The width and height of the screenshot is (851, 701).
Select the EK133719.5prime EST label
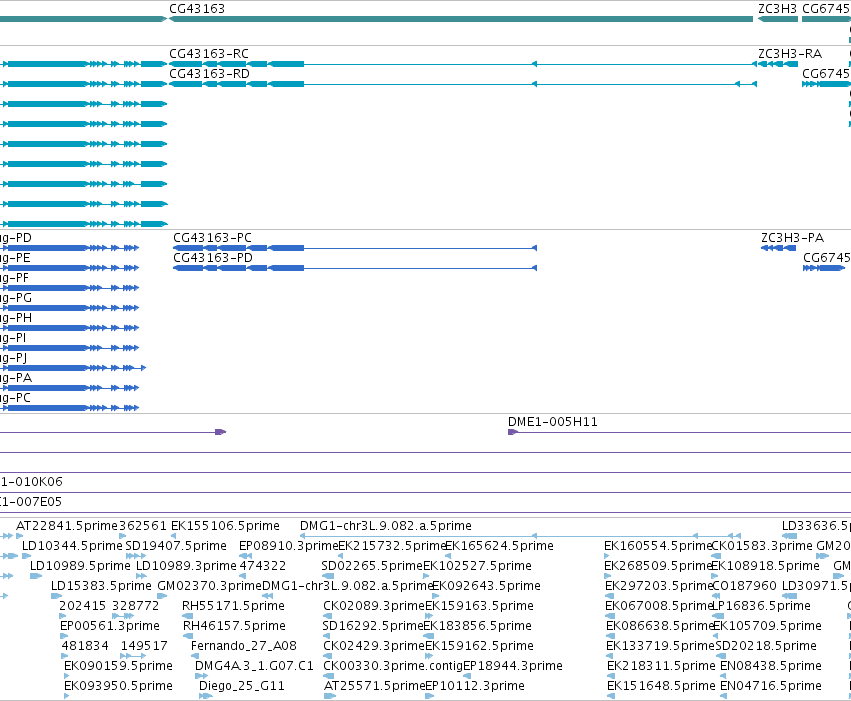pyautogui.click(x=661, y=646)
